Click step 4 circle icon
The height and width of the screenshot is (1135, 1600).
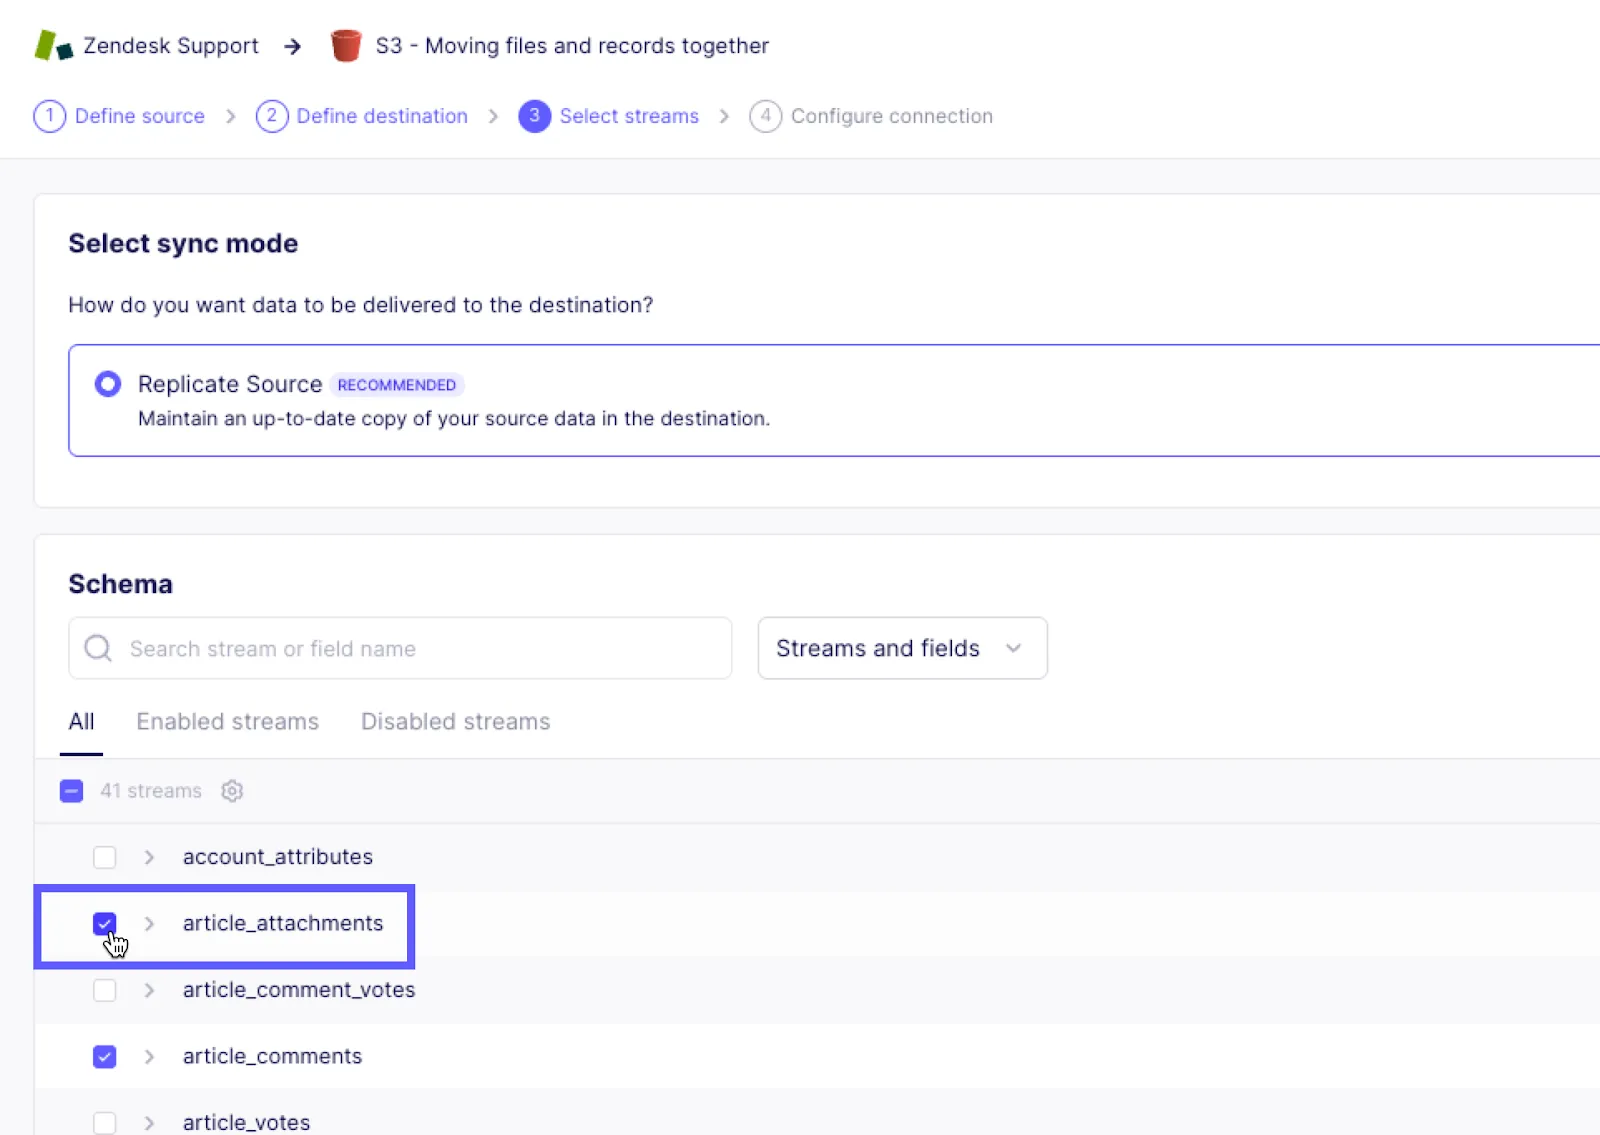pyautogui.click(x=766, y=116)
